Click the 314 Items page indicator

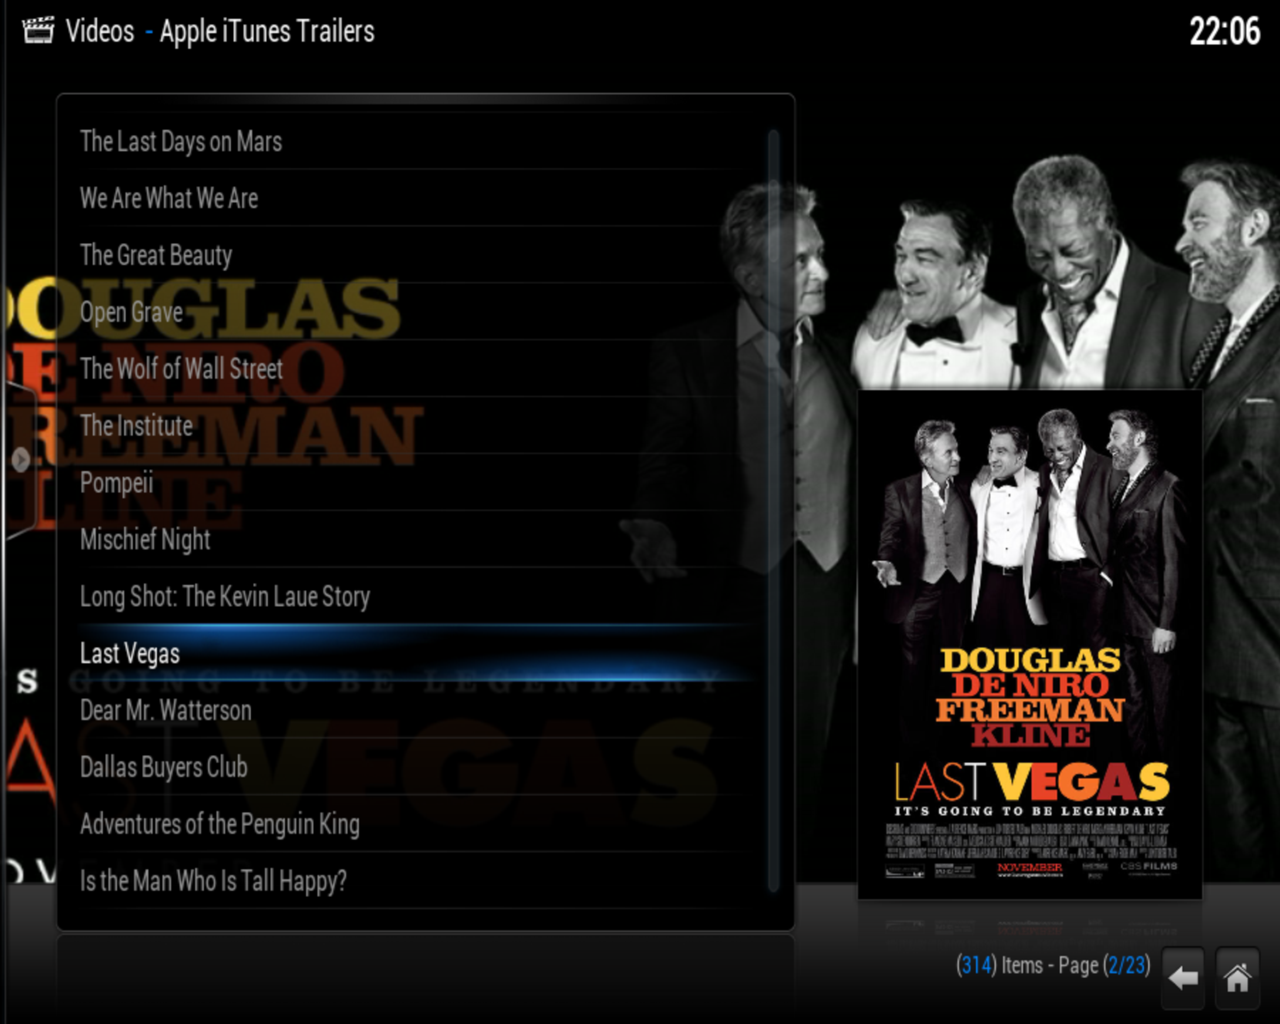click(x=1053, y=965)
